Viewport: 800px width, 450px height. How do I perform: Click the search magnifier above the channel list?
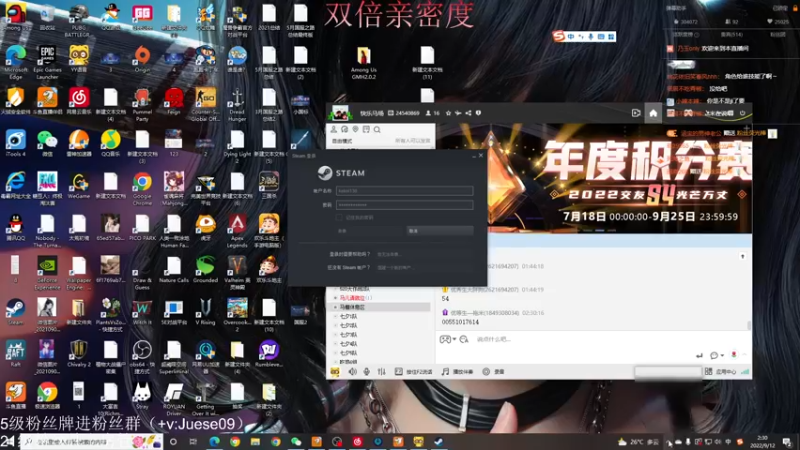(x=377, y=130)
